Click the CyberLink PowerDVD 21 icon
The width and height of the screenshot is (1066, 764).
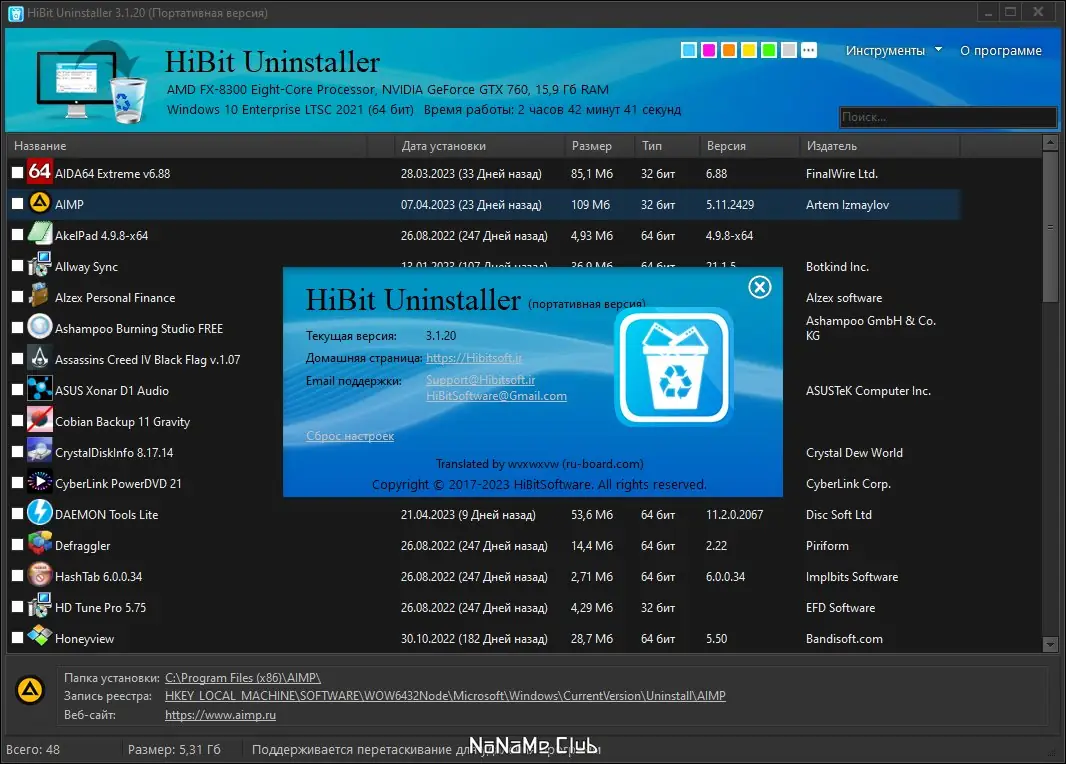coord(39,483)
